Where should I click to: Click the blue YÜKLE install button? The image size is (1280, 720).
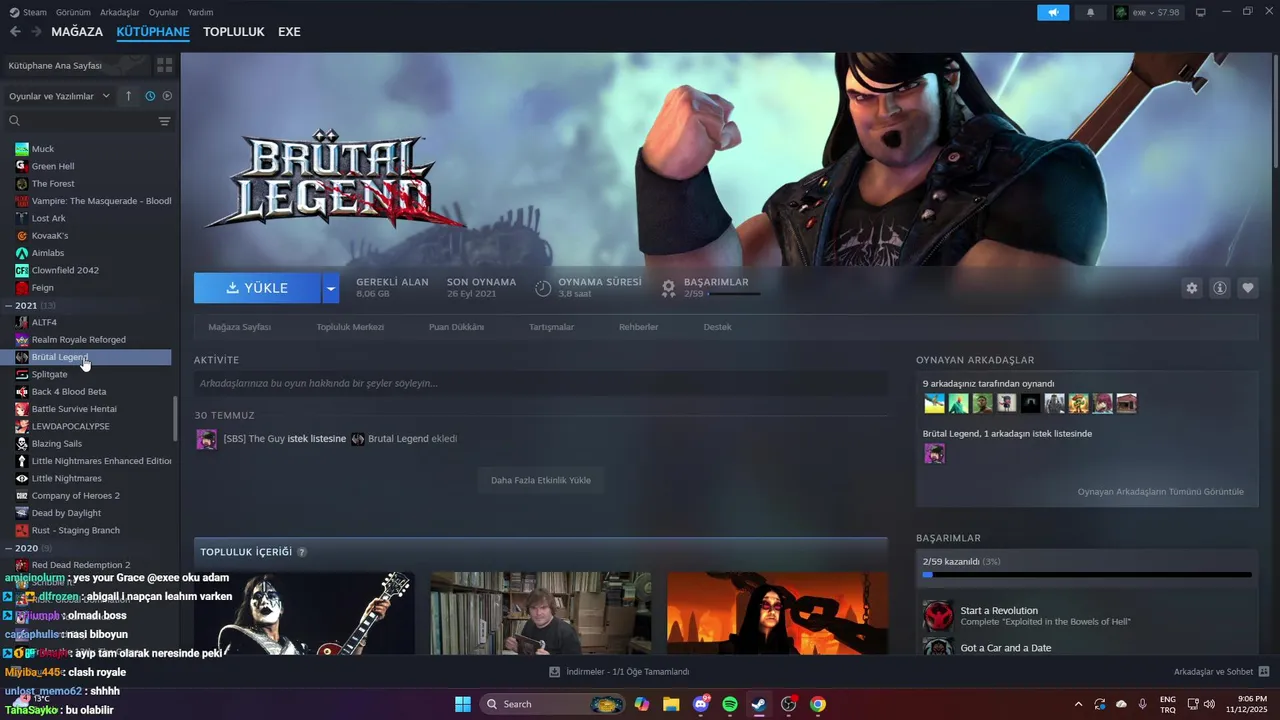tap(257, 288)
